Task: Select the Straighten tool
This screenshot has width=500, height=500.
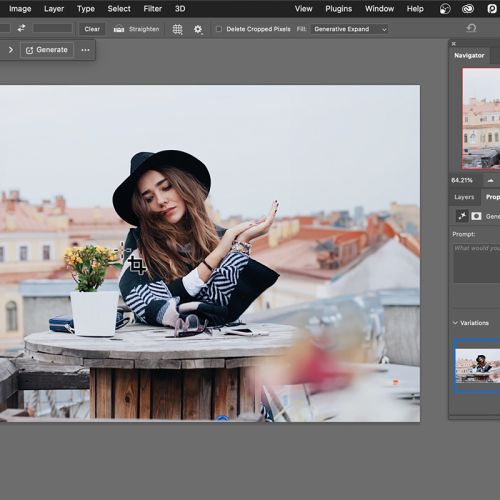Action: click(137, 29)
